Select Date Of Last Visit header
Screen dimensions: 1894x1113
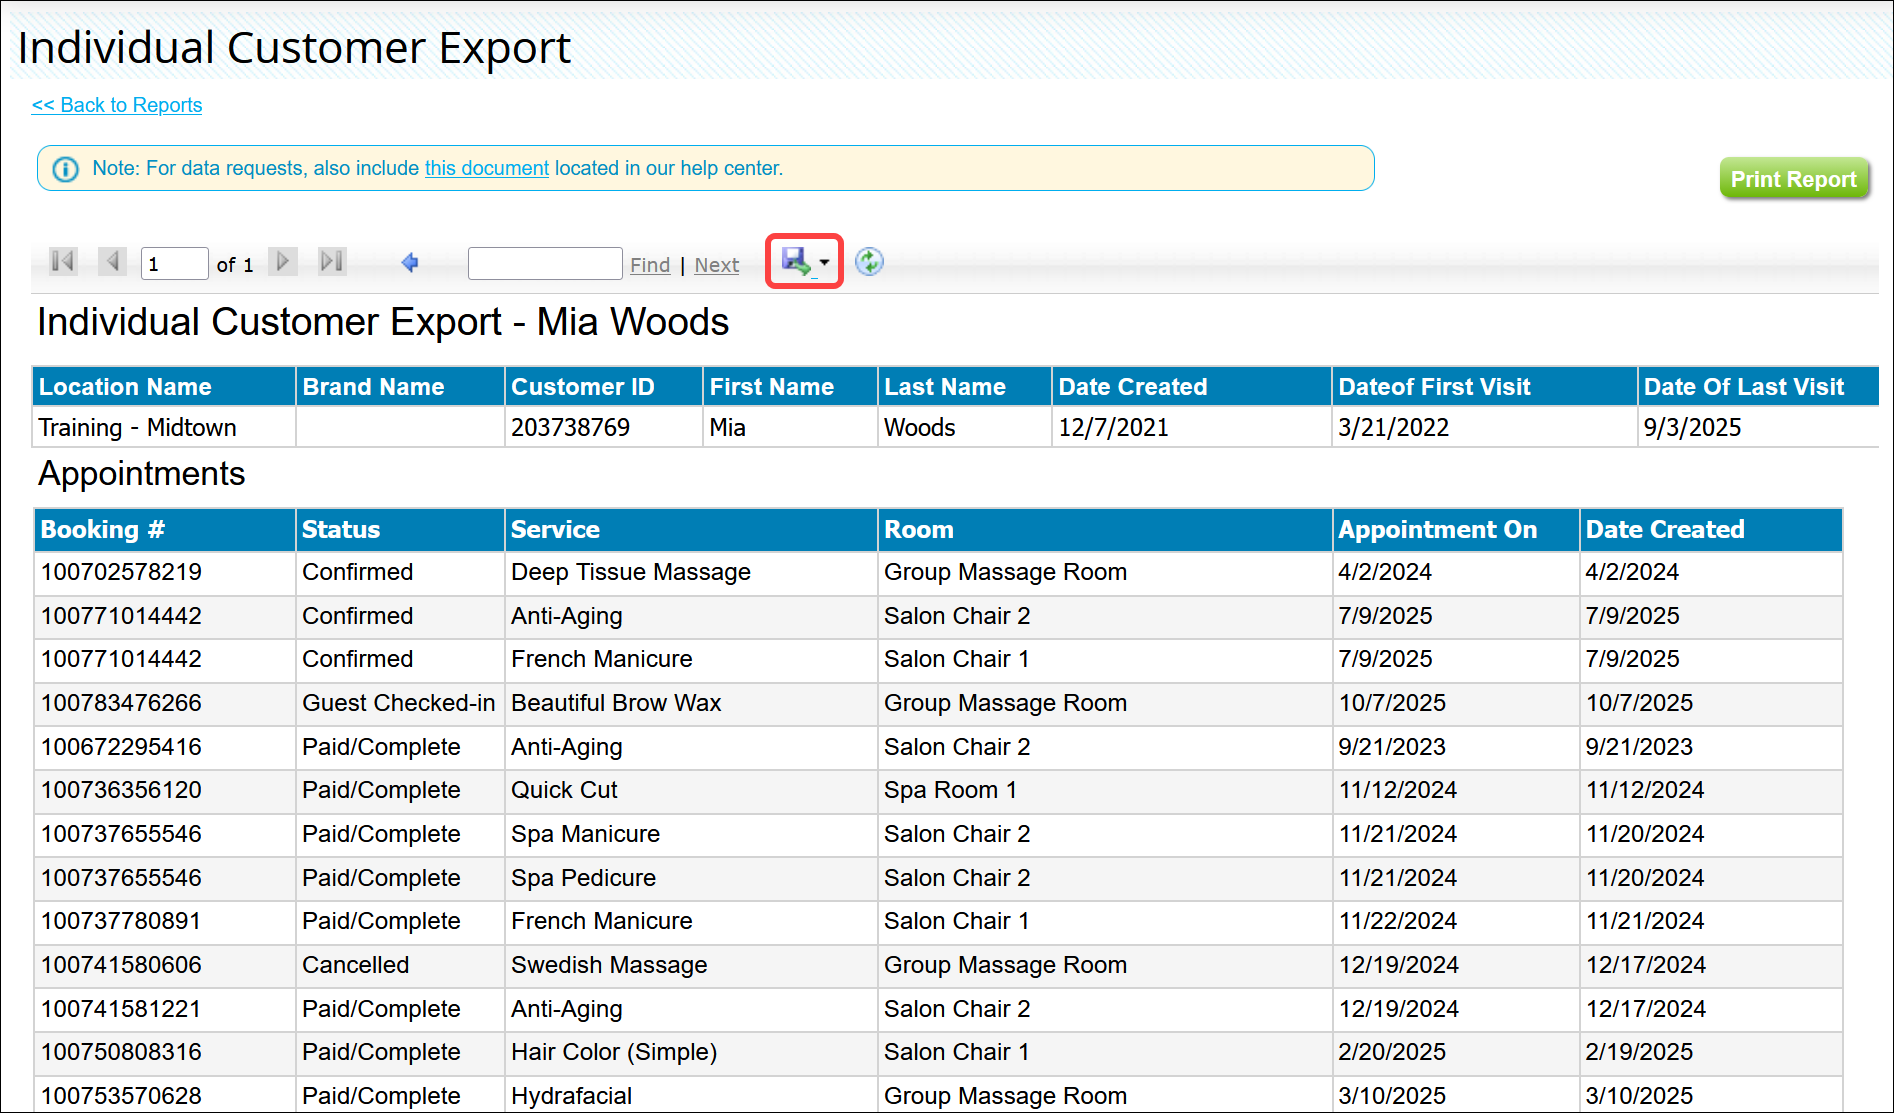click(1758, 387)
